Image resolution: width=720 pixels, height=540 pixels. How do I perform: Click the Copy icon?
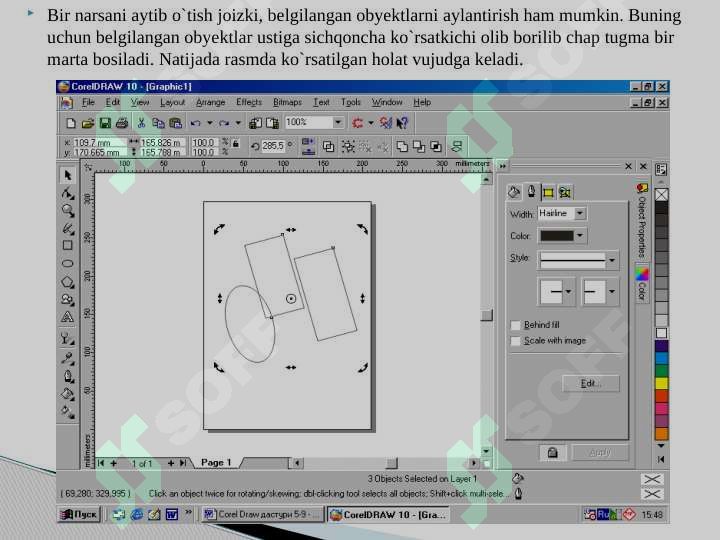158,123
